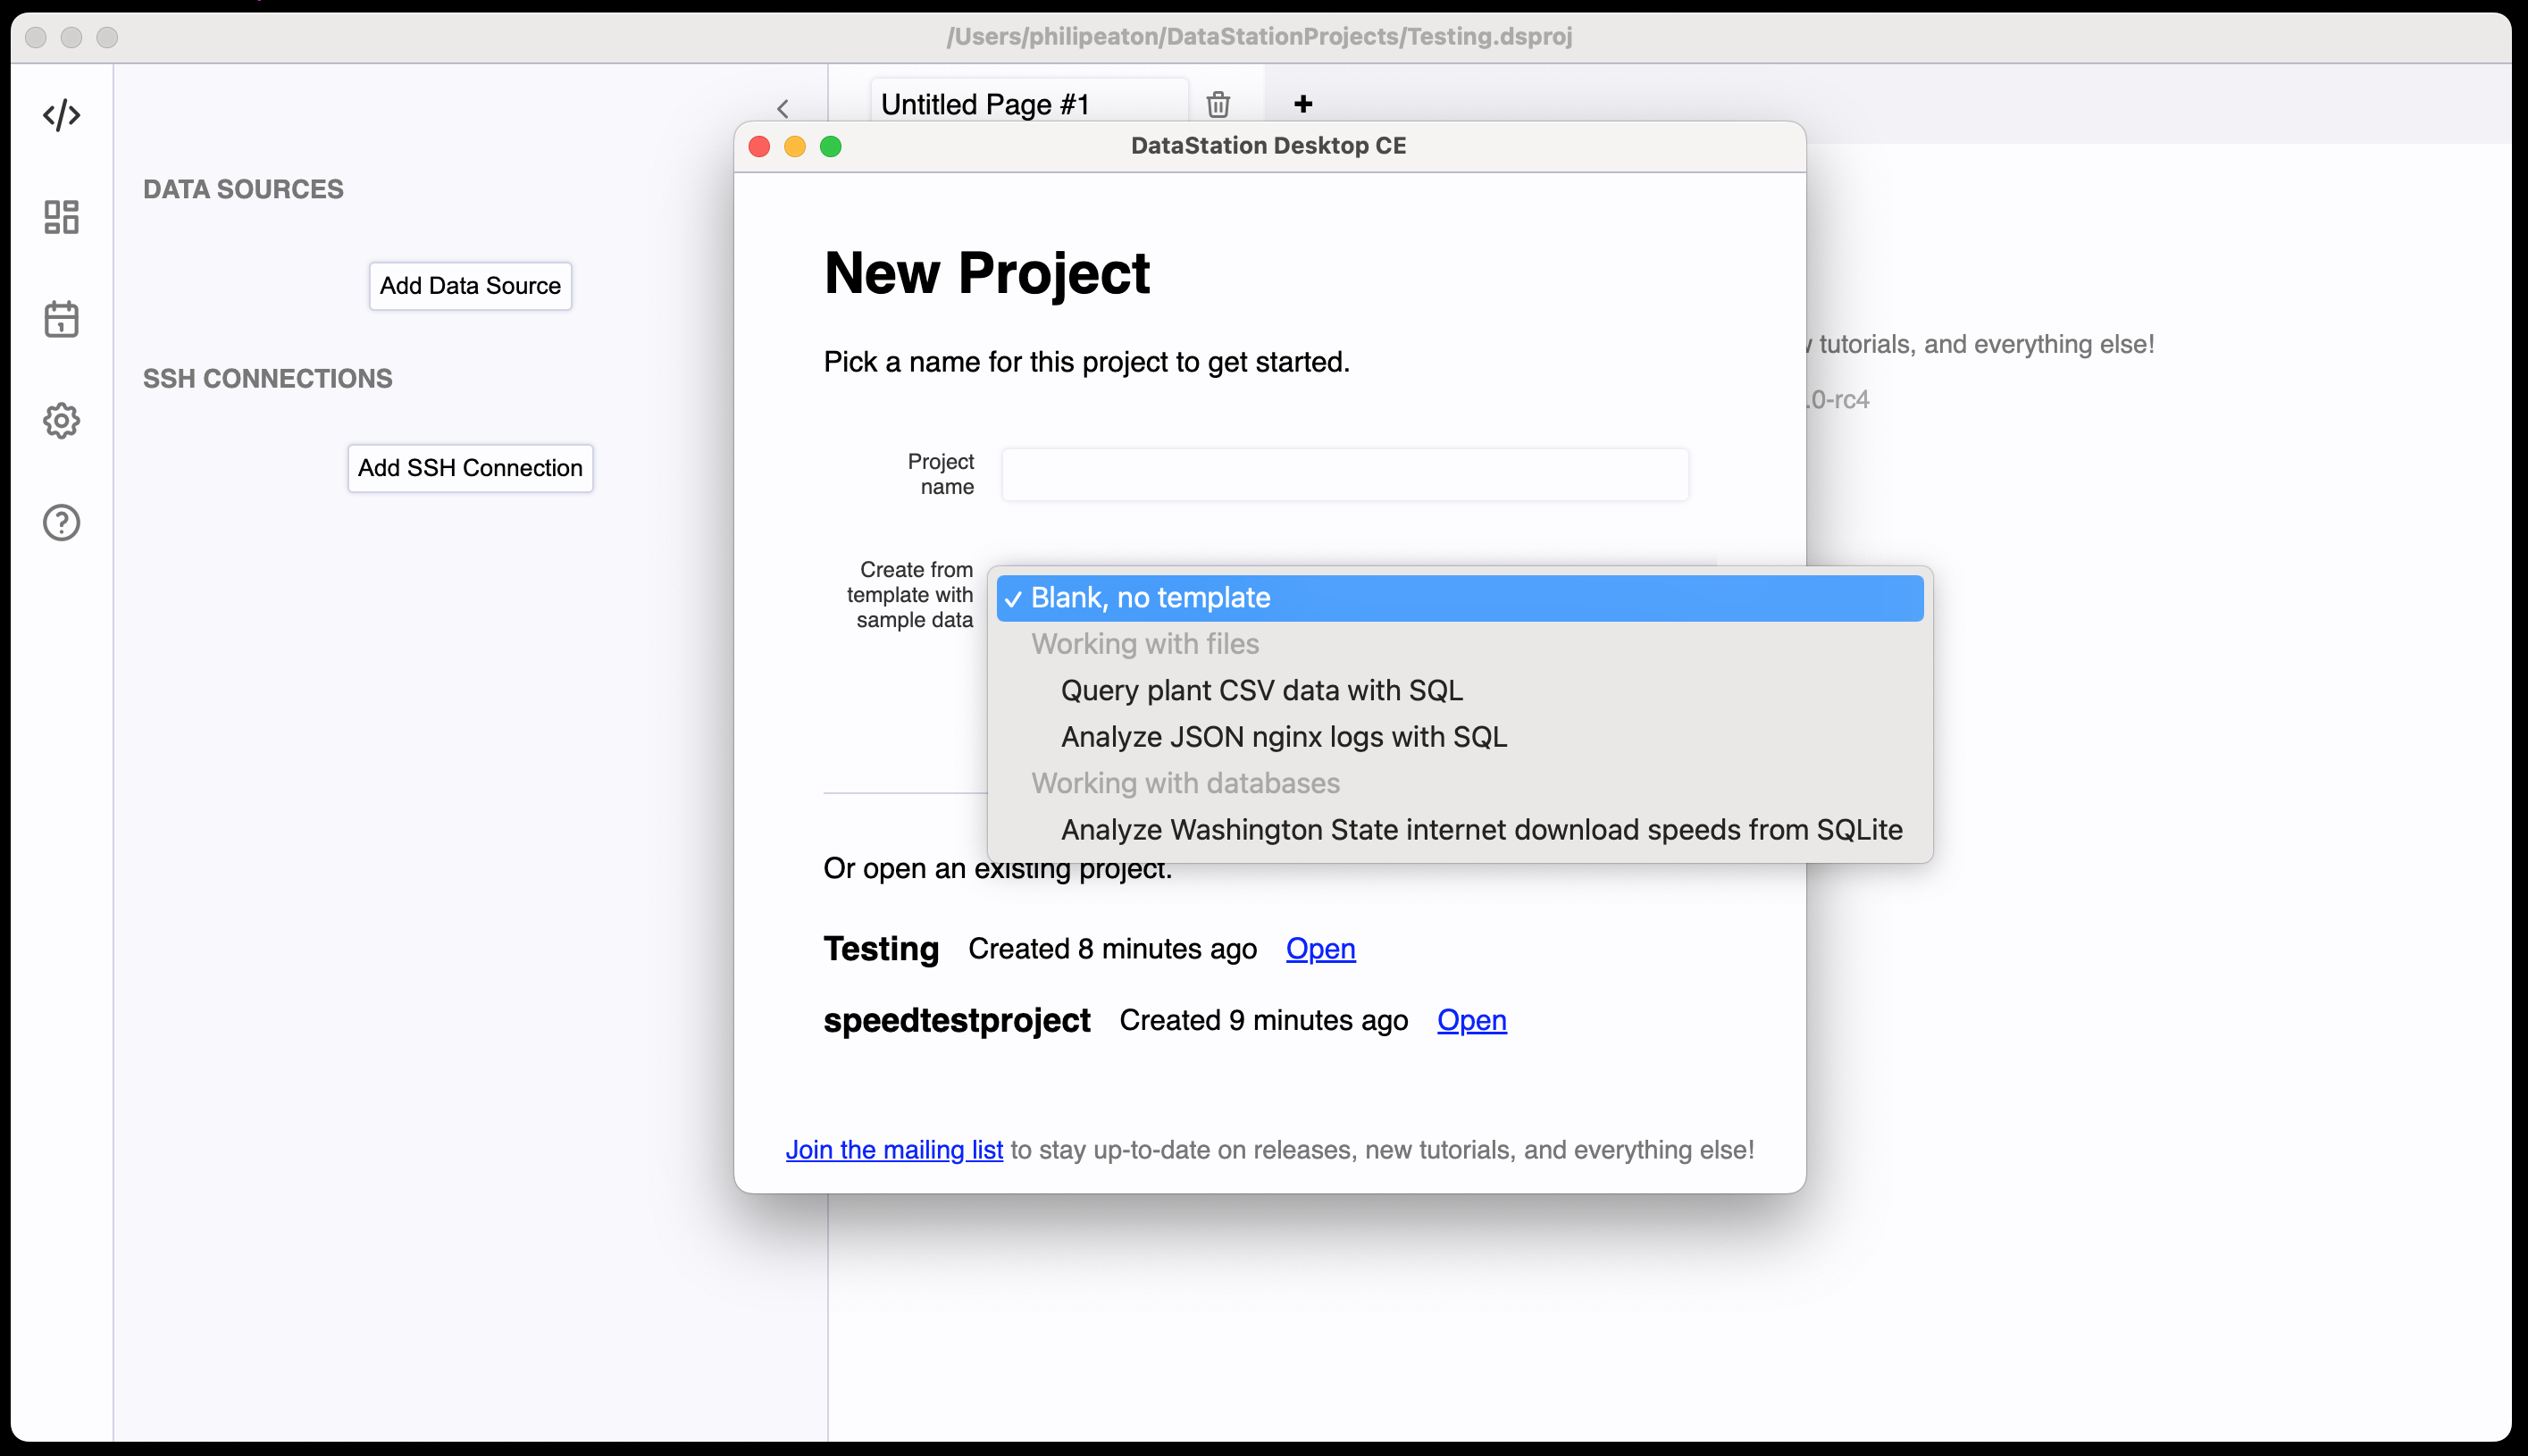Open the speedtestproject project link
Viewport: 2528px width, 1456px height.
1471,1020
